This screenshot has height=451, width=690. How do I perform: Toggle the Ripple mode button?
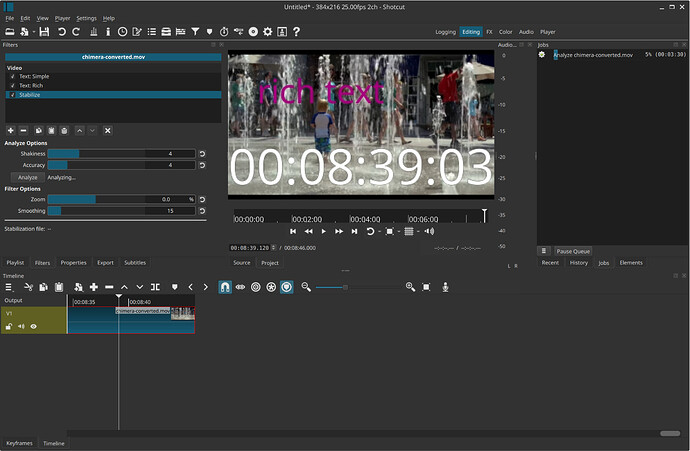click(x=256, y=287)
